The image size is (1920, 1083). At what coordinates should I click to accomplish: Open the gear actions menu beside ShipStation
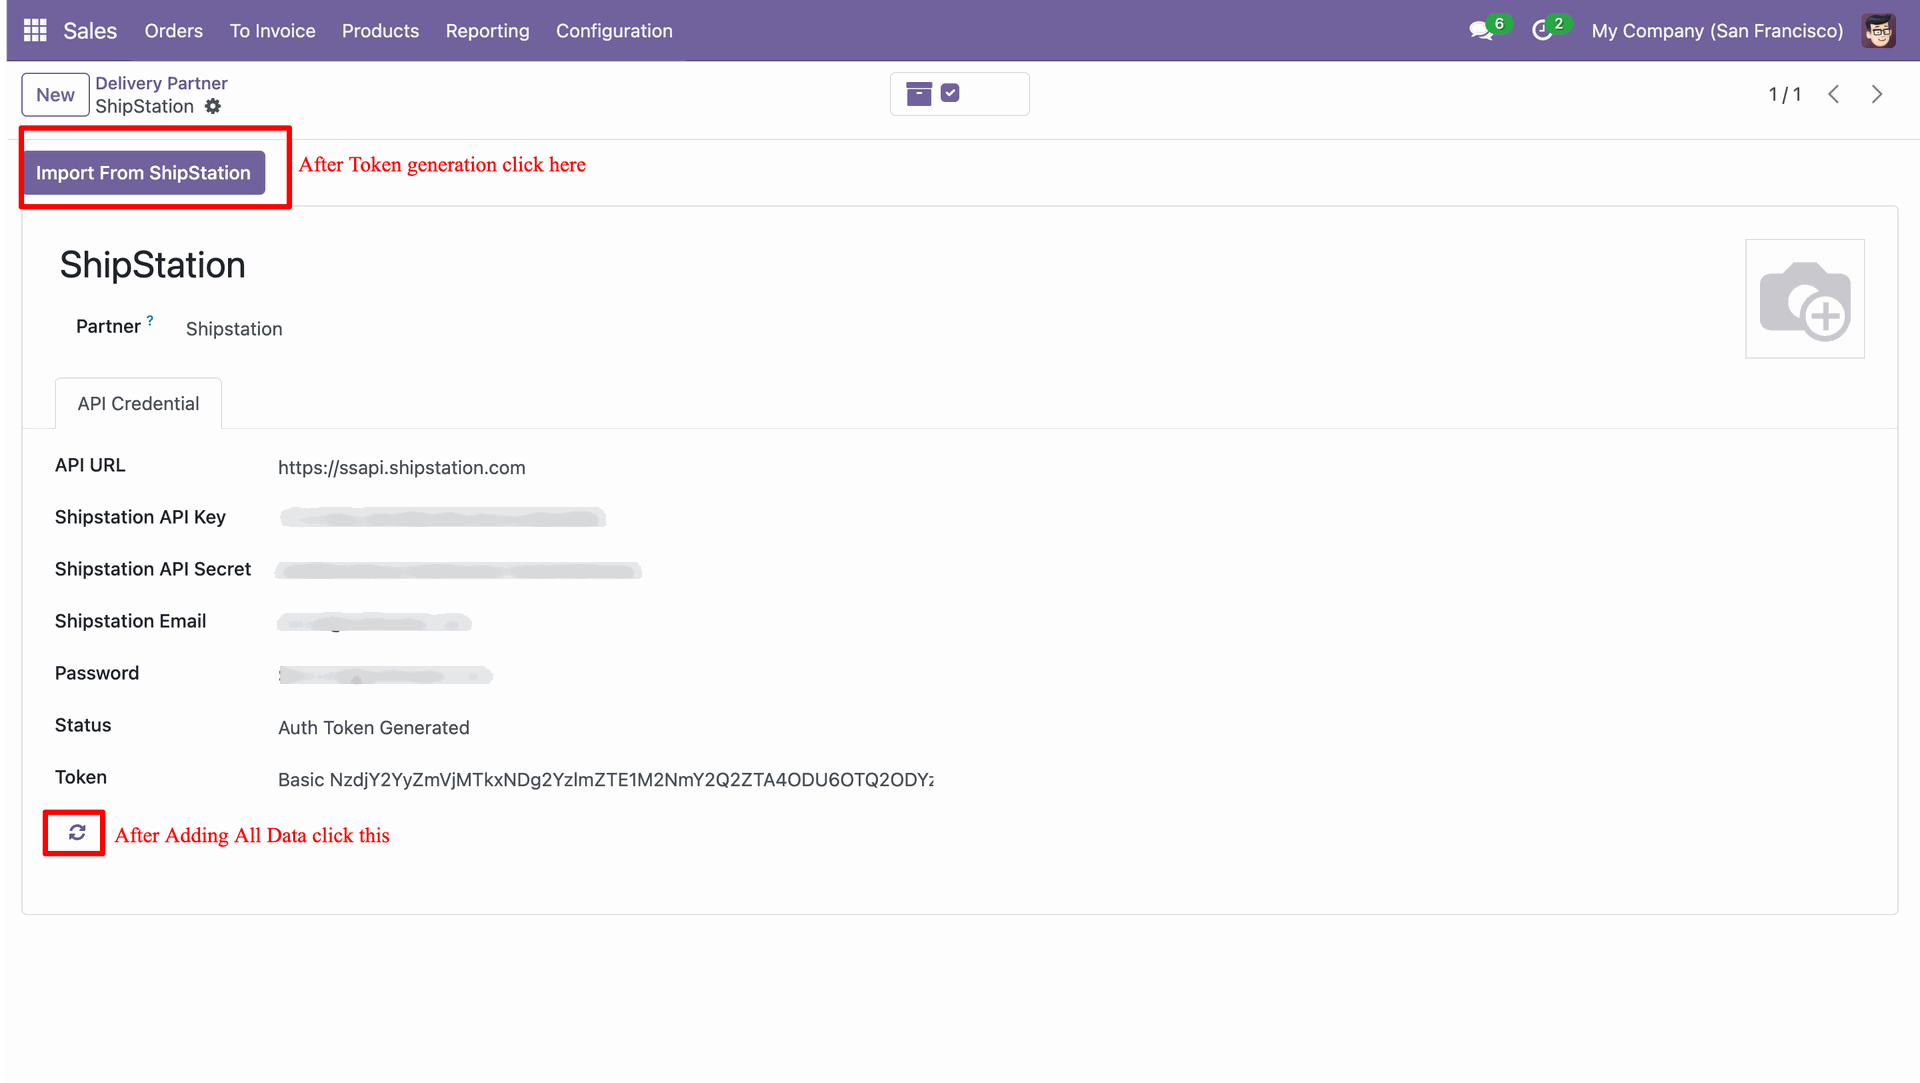[213, 107]
